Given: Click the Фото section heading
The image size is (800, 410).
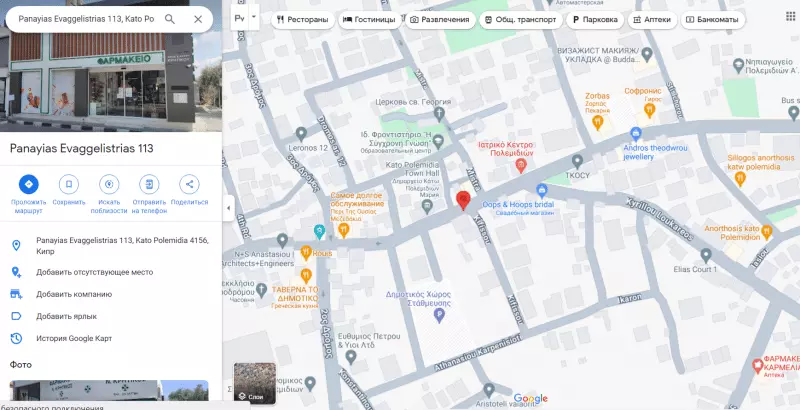Looking at the screenshot, I should click(x=20, y=365).
